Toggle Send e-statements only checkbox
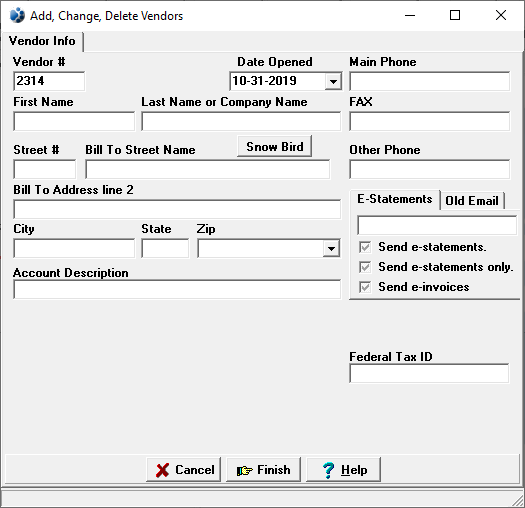 pyautogui.click(x=365, y=267)
